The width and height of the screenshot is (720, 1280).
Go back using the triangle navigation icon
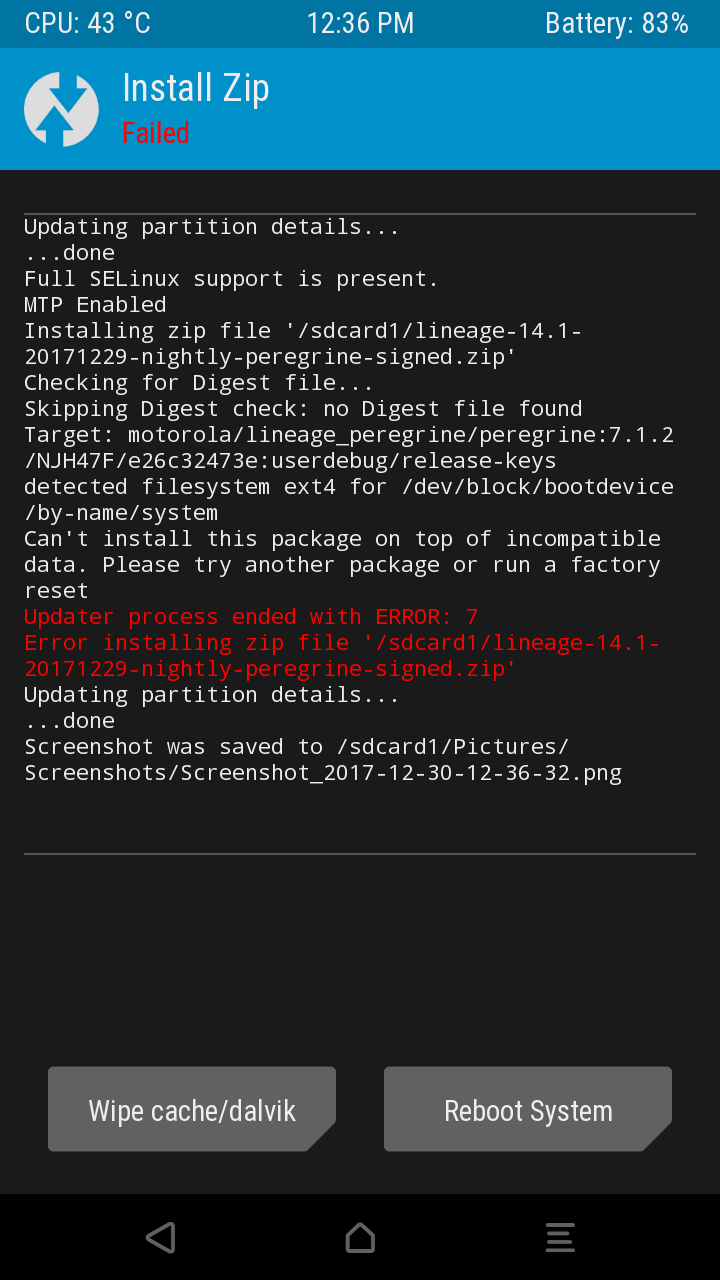coord(160,1237)
